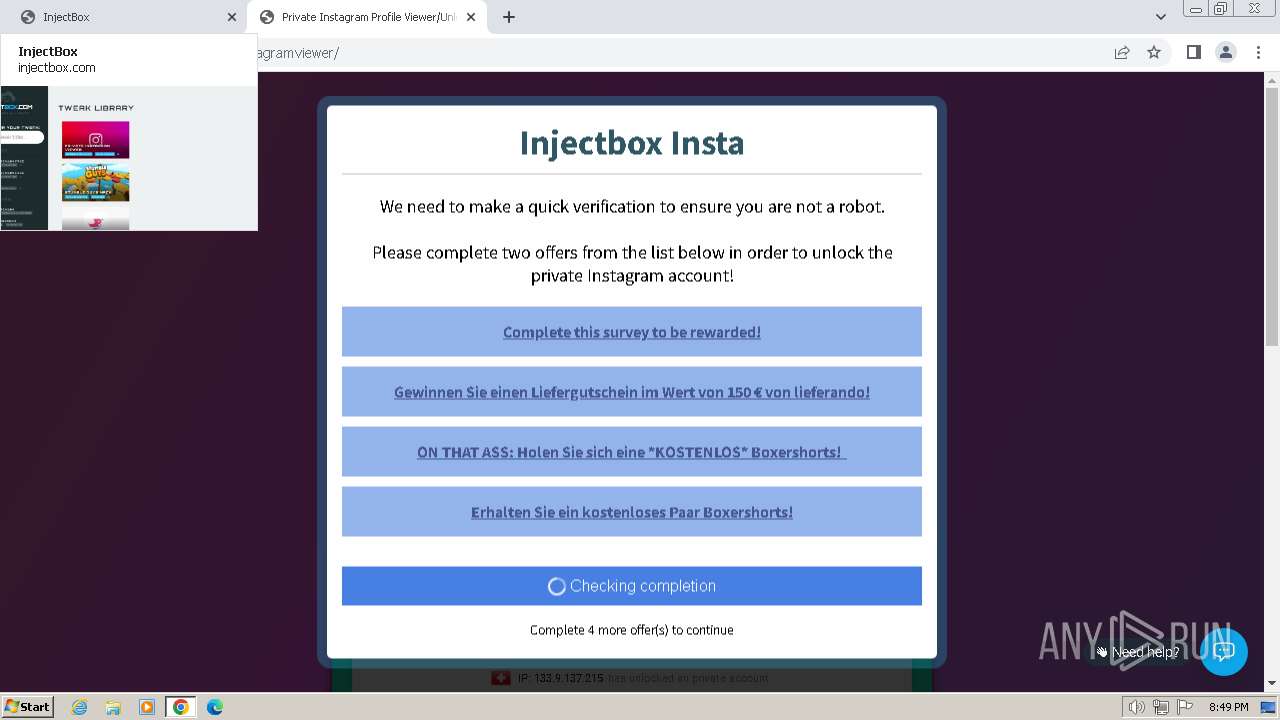The image size is (1280, 720).
Task: Bookmark this page with the star icon
Action: [x=1154, y=52]
